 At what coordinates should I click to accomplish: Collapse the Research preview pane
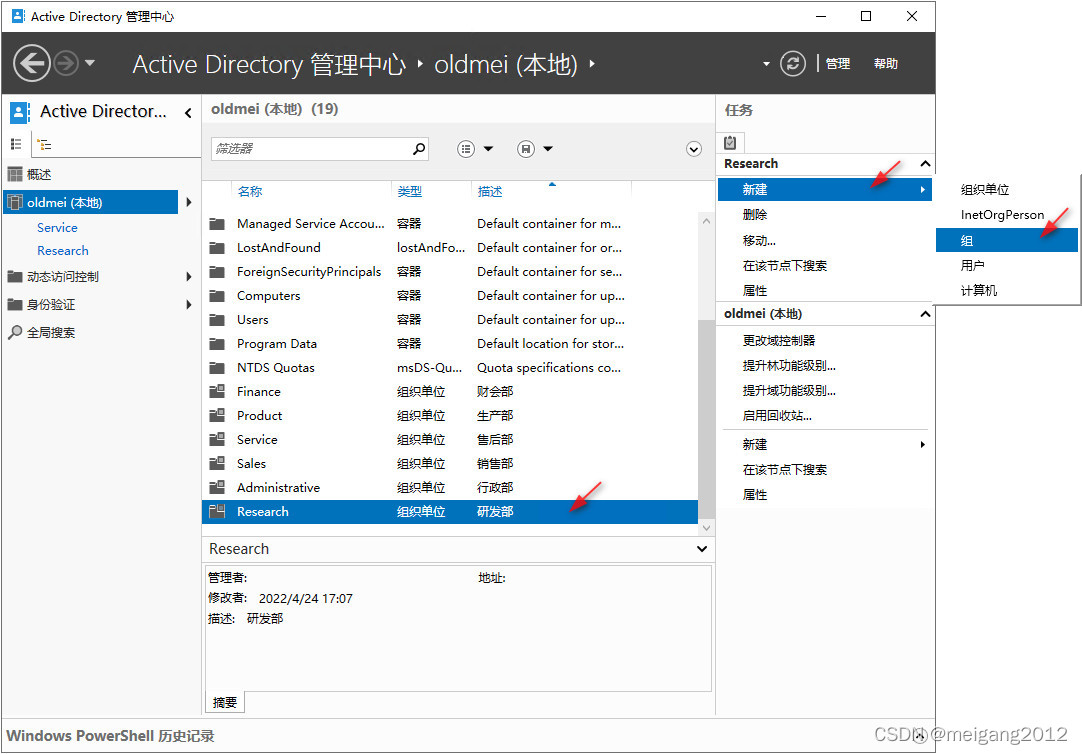(x=702, y=549)
